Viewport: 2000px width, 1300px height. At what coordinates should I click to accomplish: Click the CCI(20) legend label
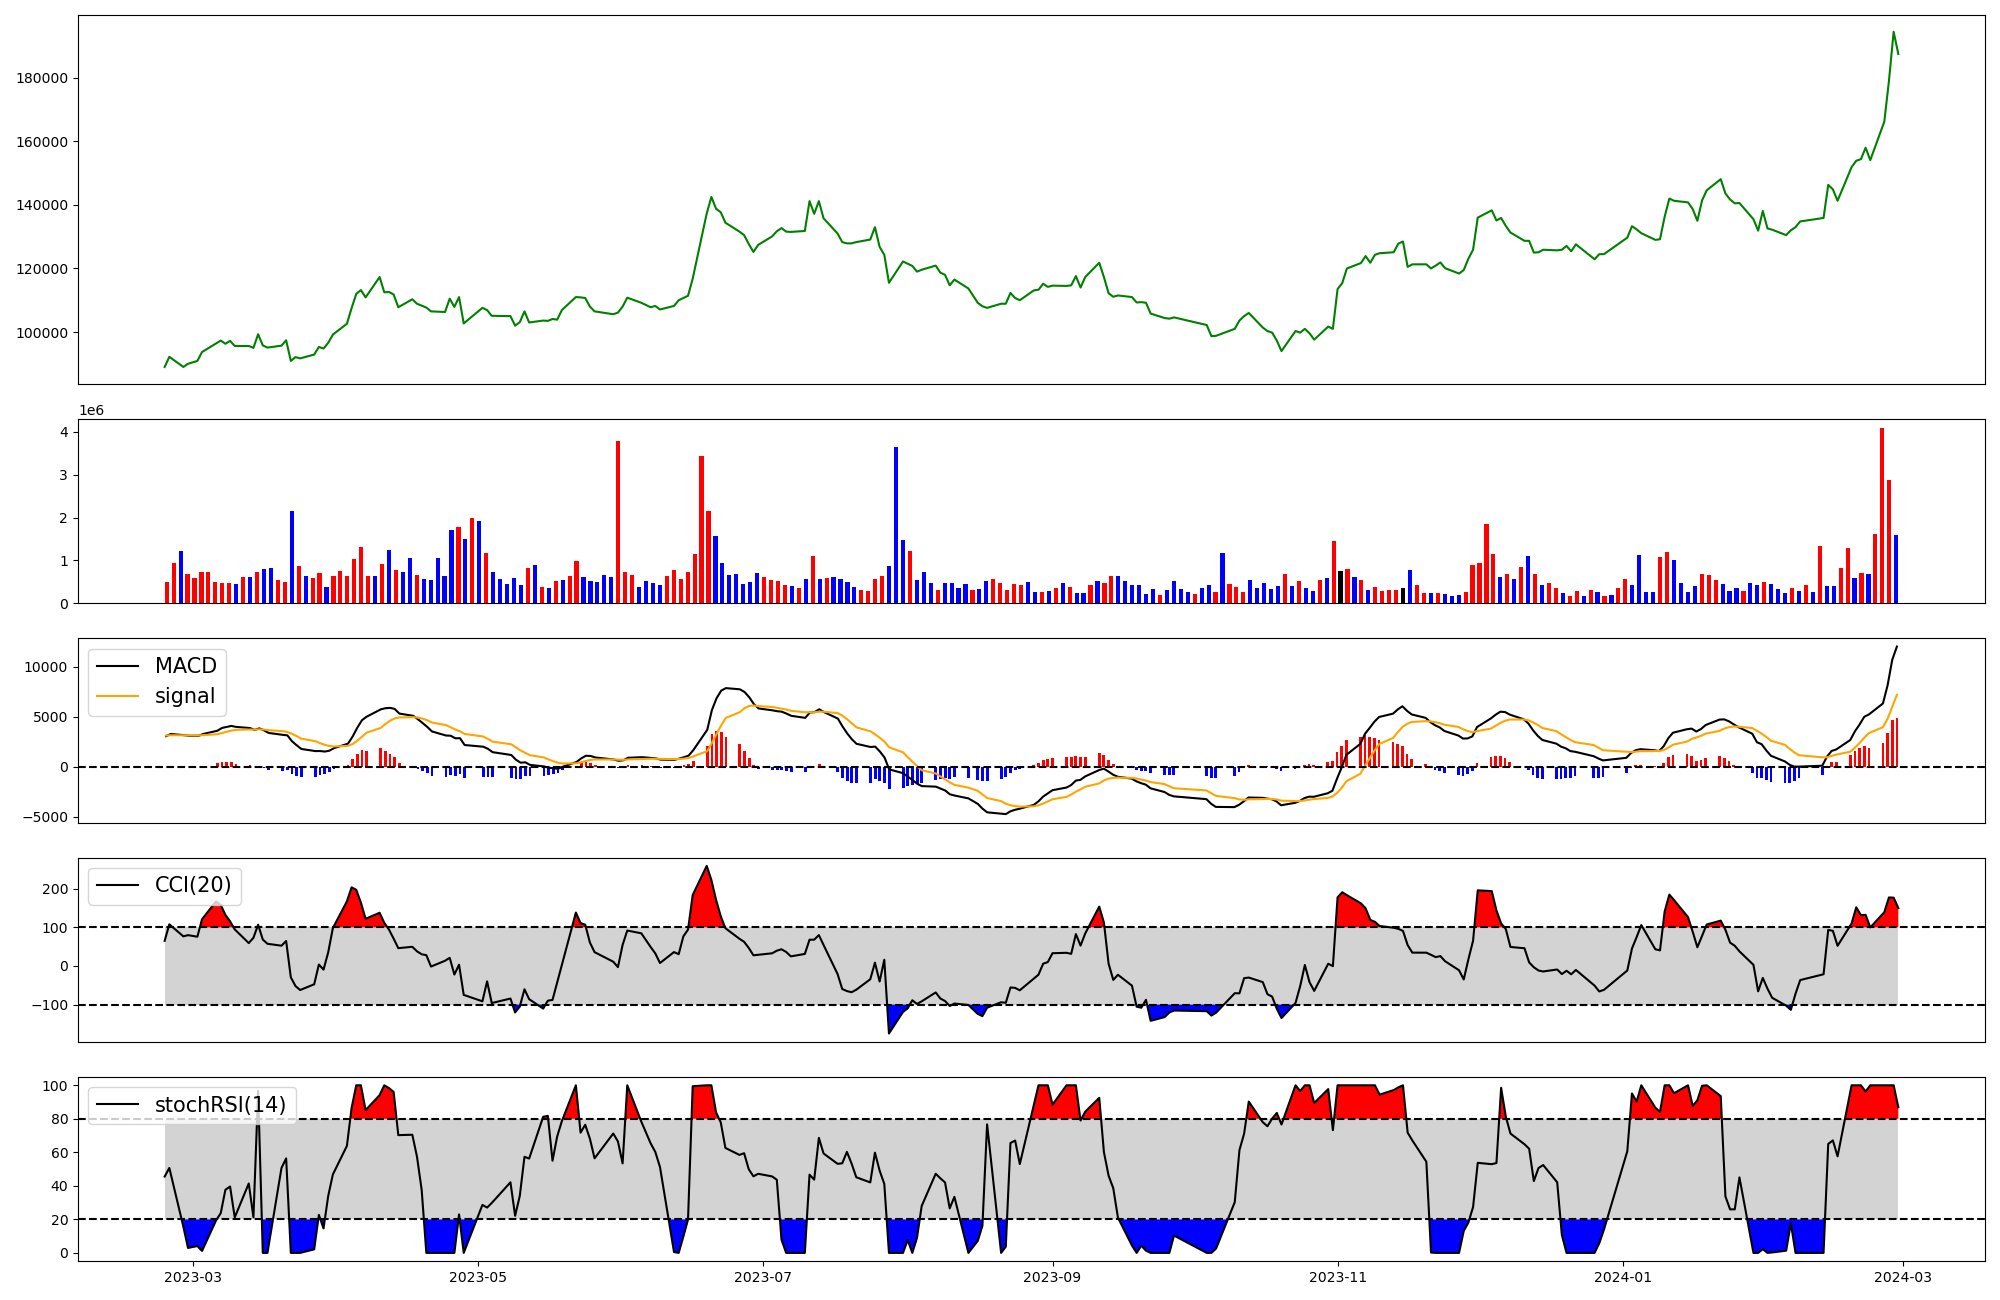[193, 885]
